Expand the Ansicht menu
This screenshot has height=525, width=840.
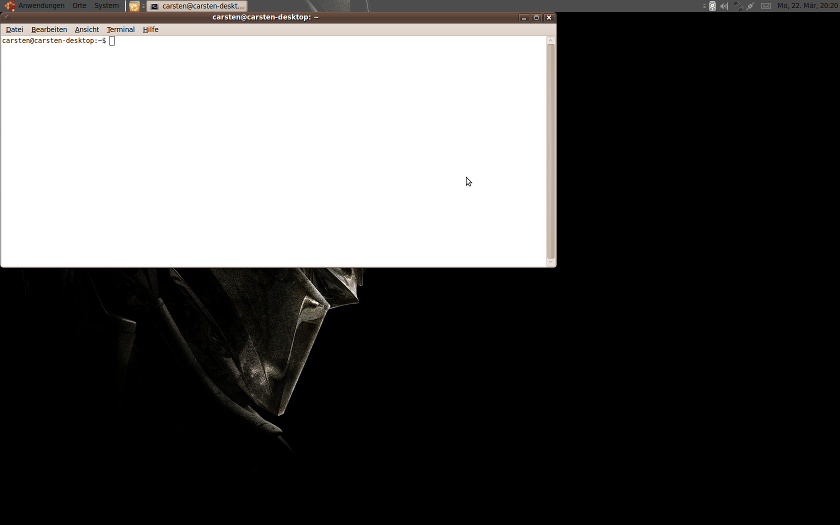pyautogui.click(x=87, y=30)
